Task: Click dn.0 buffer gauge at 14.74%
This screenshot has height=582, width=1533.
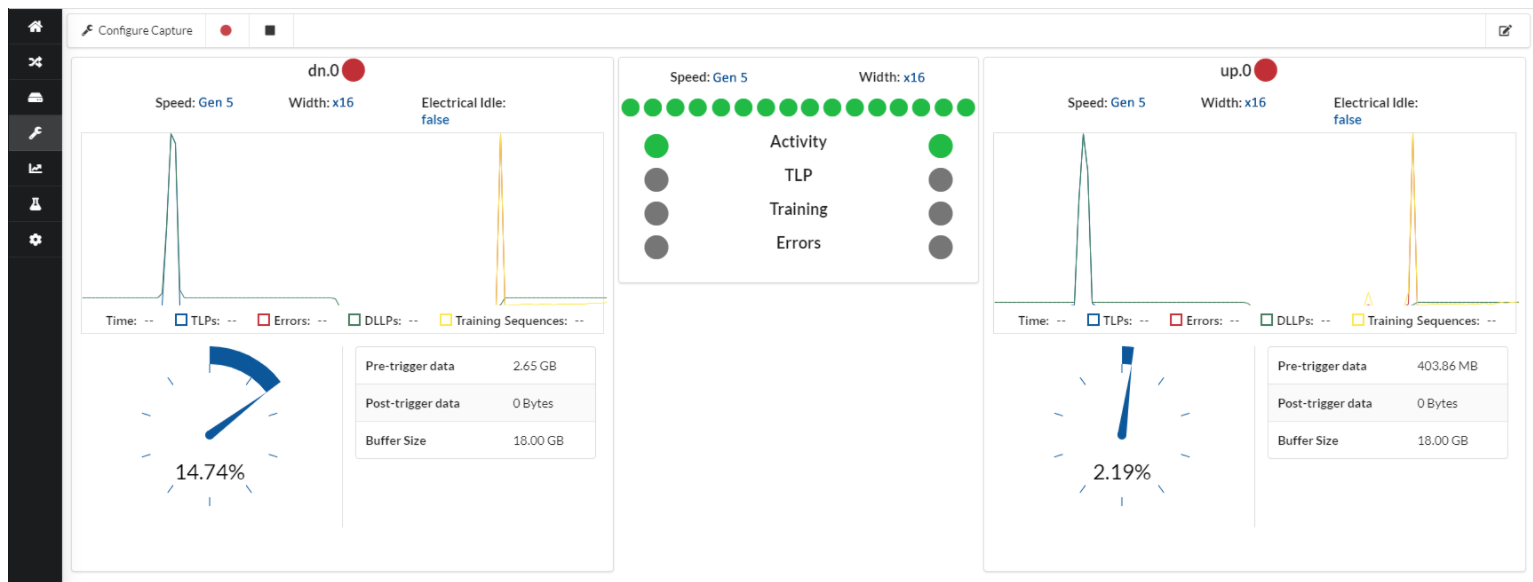Action: pyautogui.click(x=209, y=427)
